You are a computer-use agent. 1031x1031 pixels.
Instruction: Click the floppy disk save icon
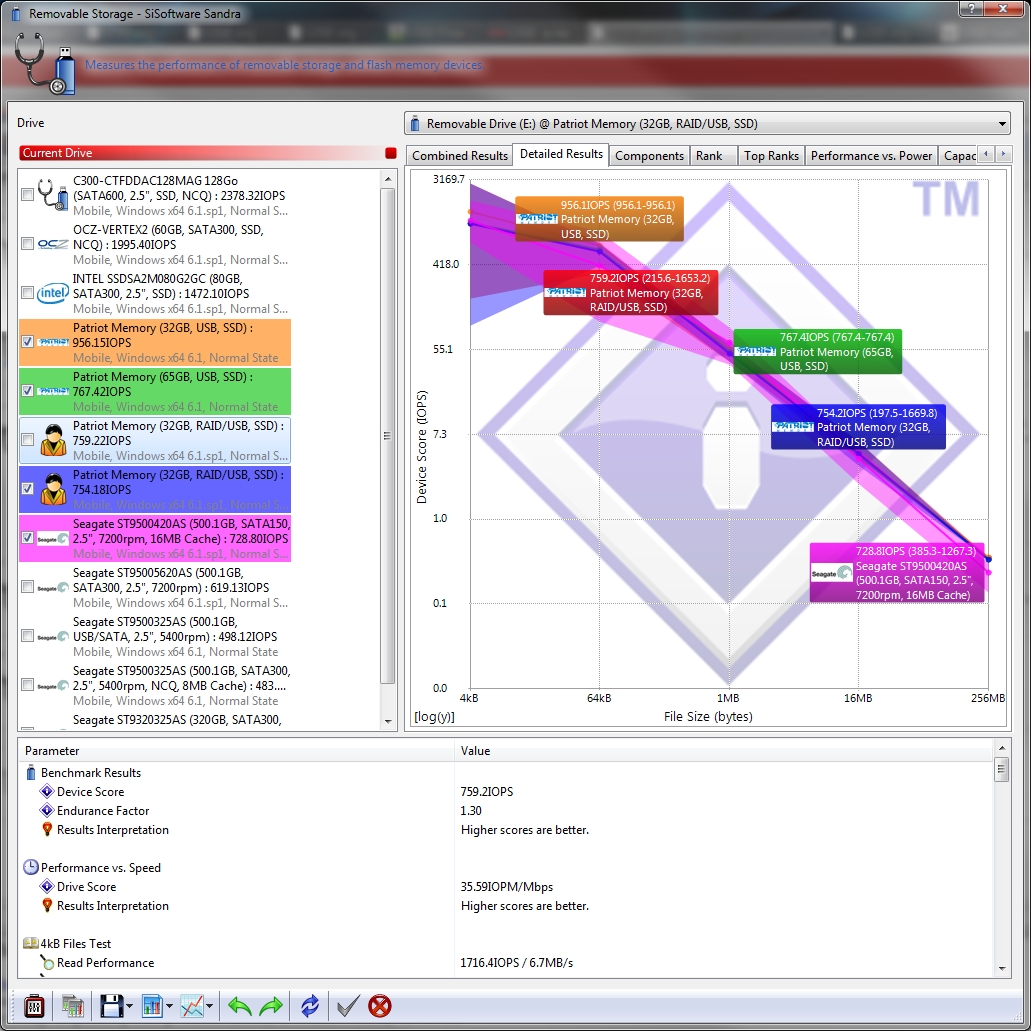(111, 1006)
